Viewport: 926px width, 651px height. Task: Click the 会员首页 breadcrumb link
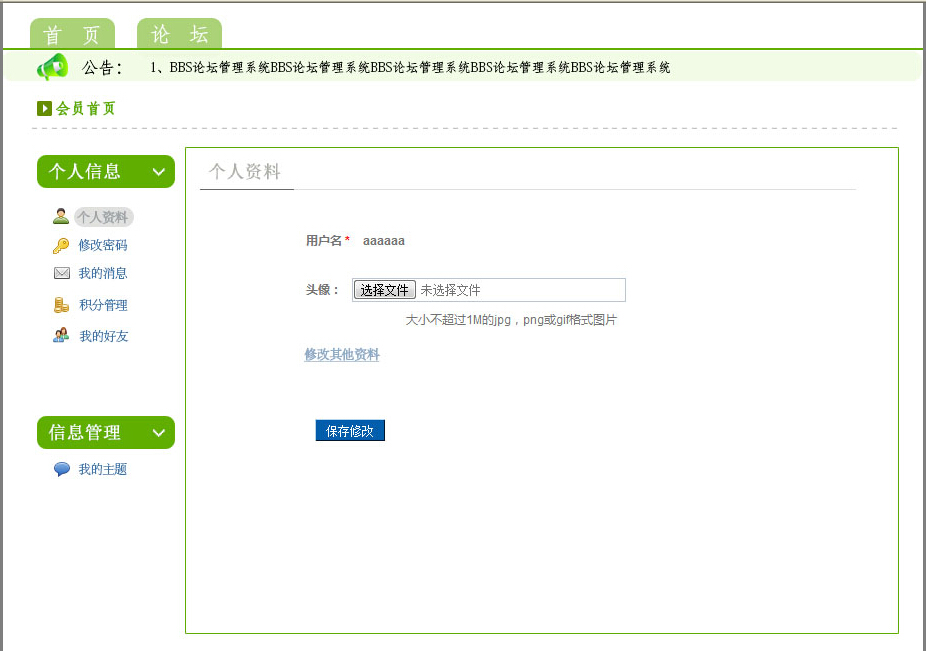pos(86,109)
